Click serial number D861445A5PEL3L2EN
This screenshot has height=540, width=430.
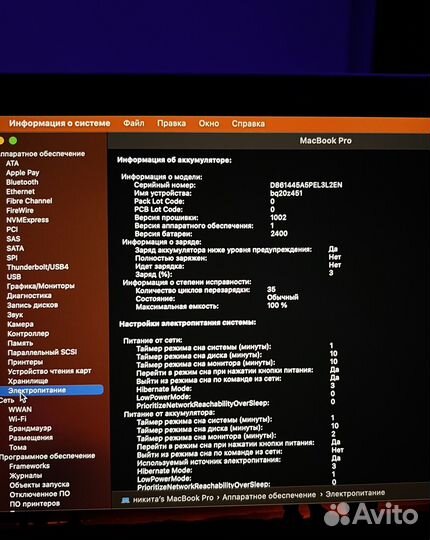coord(306,185)
